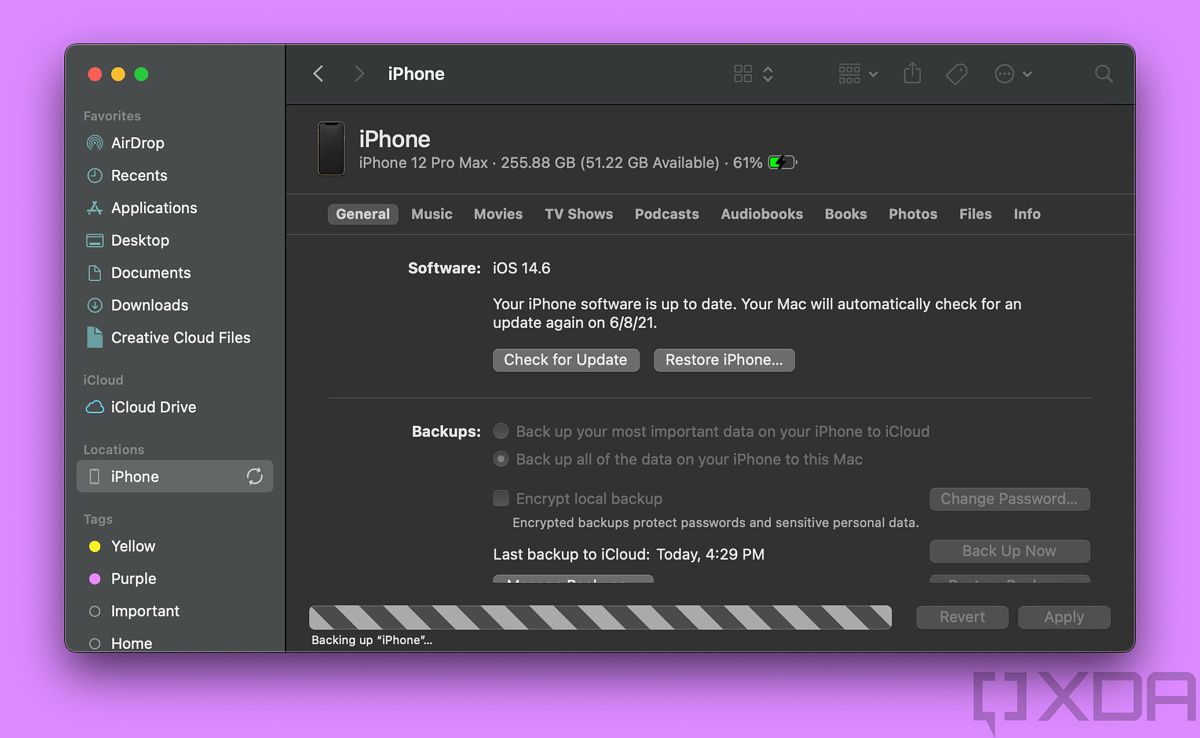Select Recents in the Favorites sidebar

tap(139, 175)
